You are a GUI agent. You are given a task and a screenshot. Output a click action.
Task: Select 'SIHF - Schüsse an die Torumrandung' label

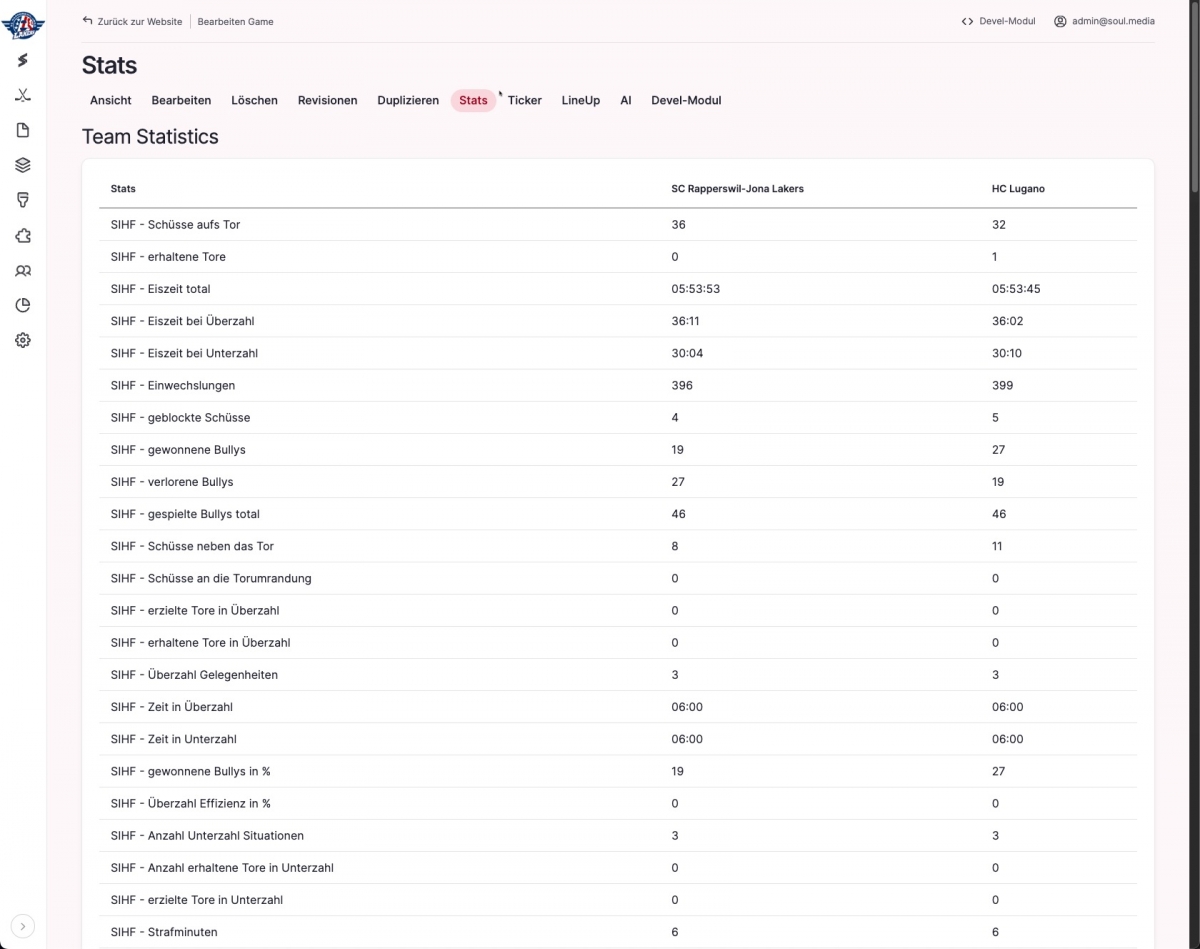tap(211, 578)
